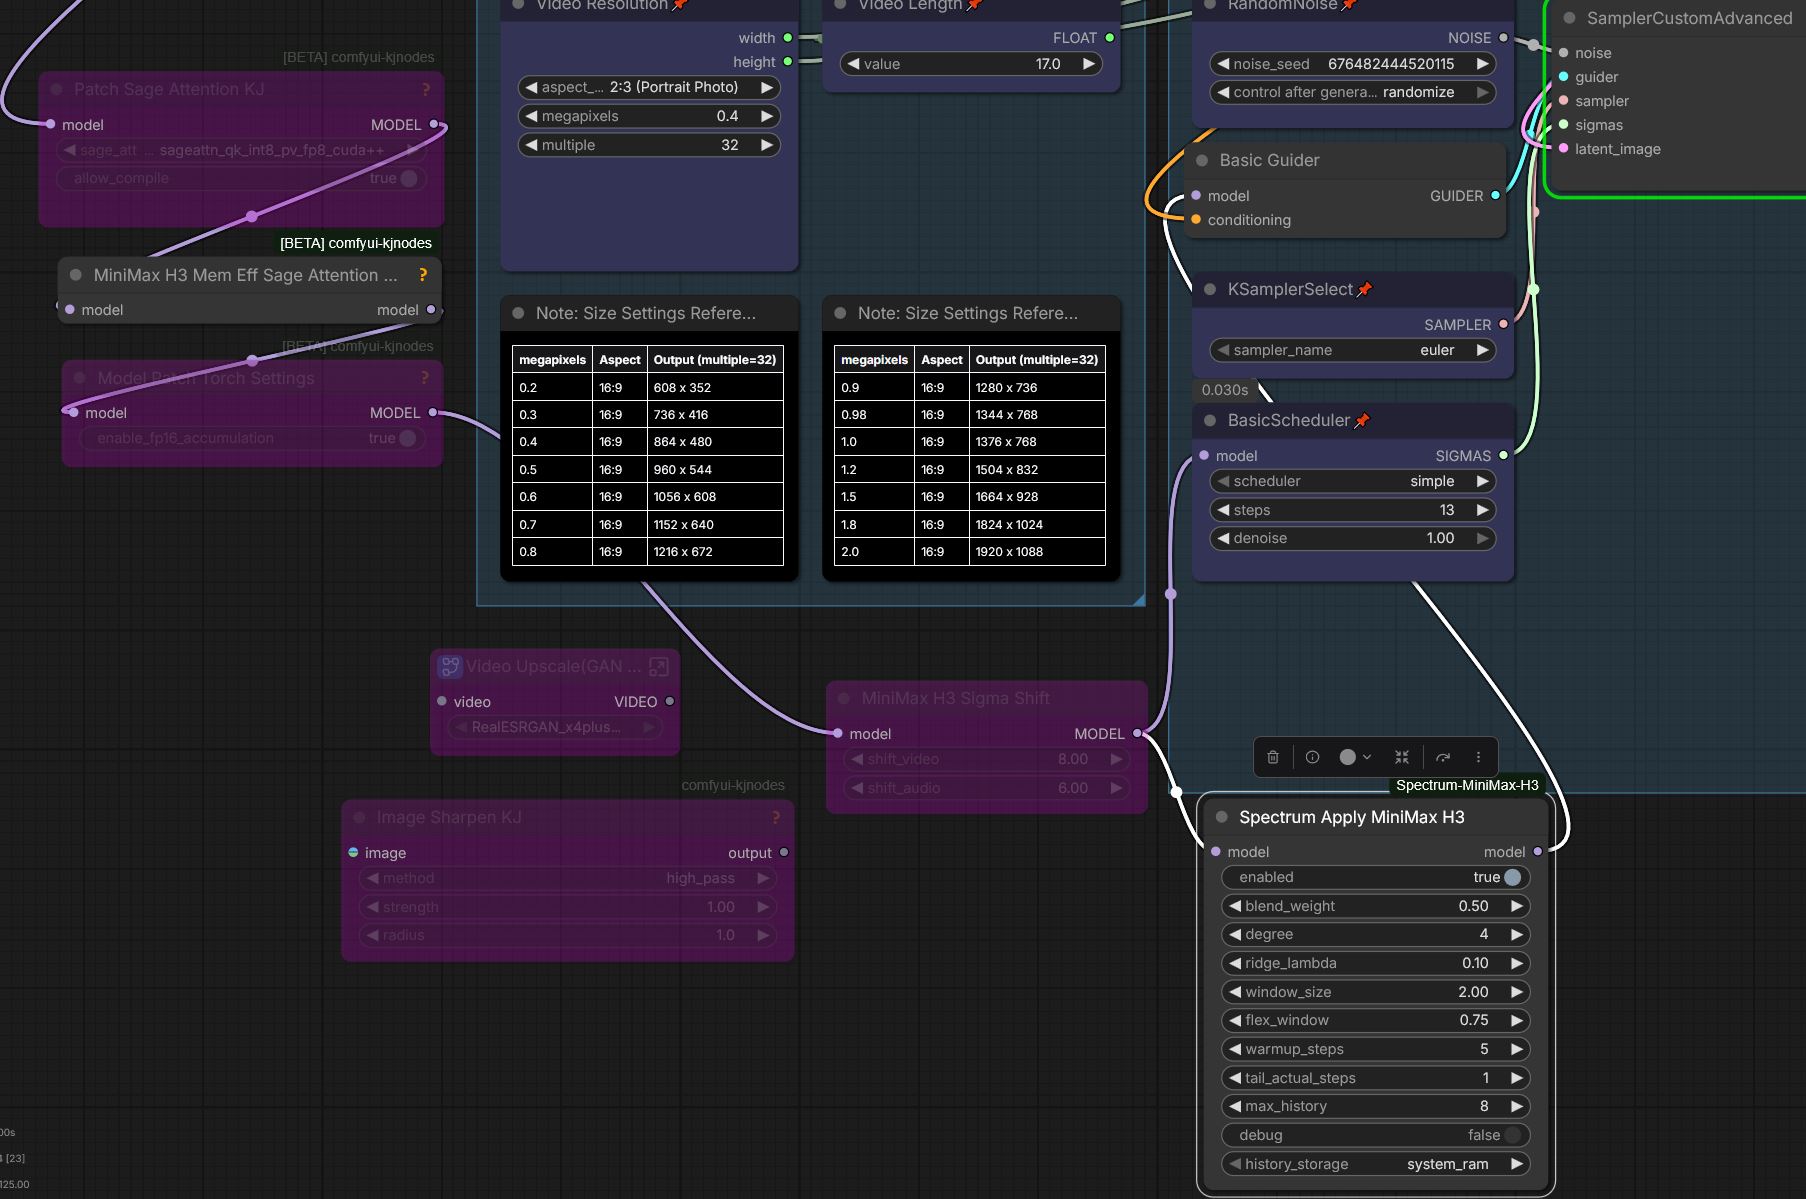Collapse the Patch Sage Attention KJ node dot

pyautogui.click(x=57, y=90)
